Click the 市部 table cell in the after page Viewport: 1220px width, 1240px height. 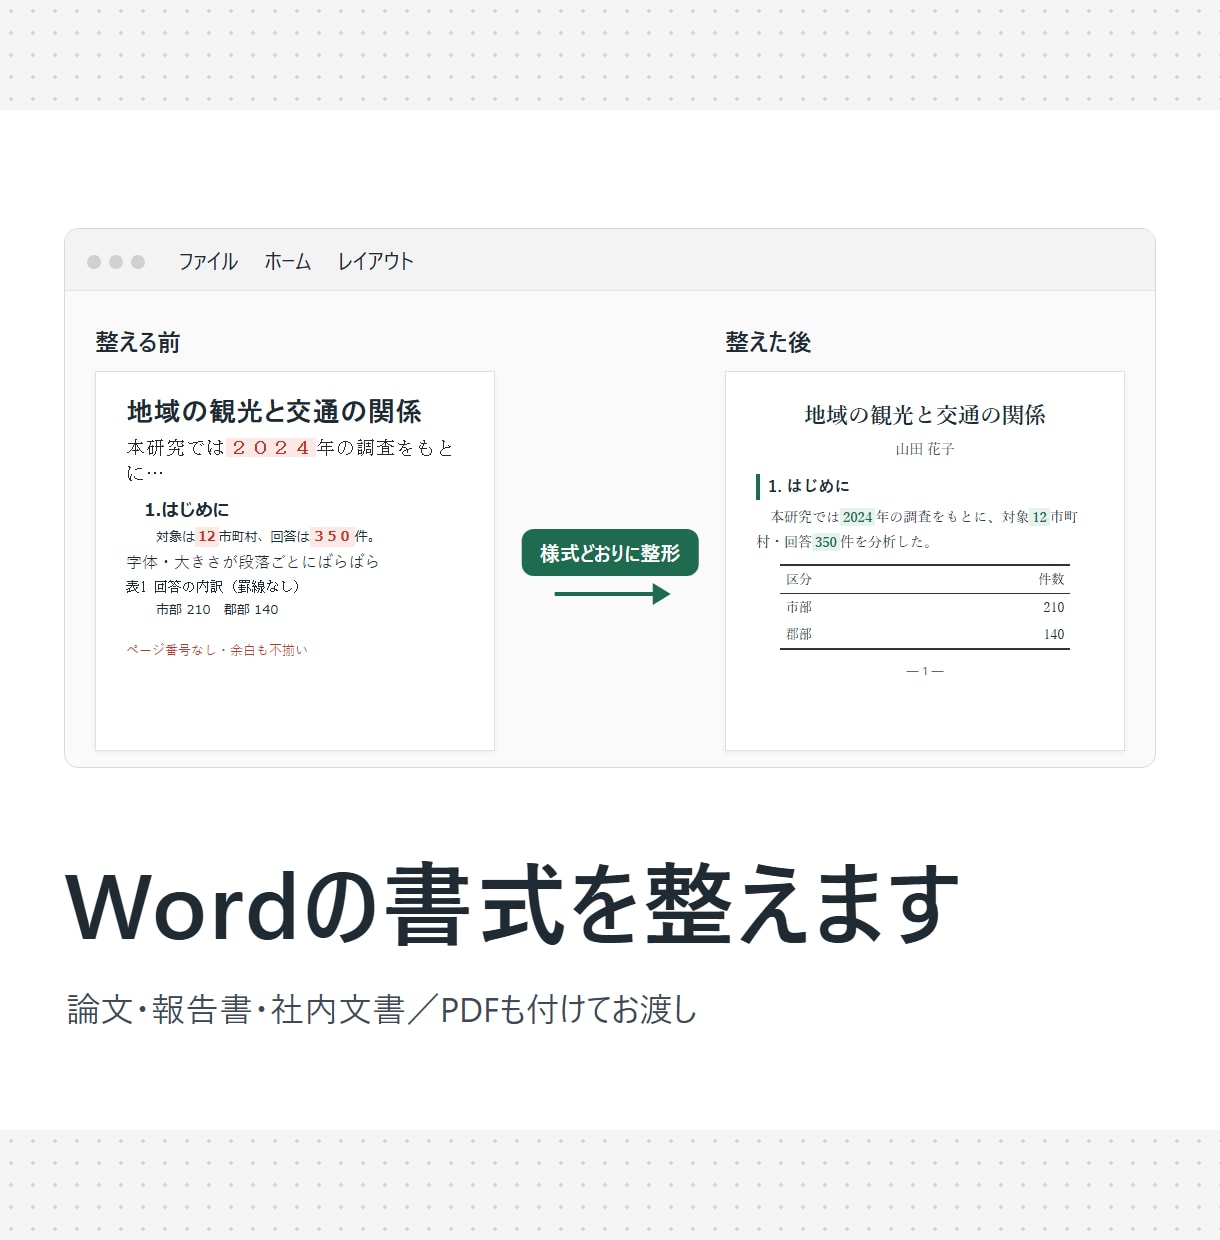pos(799,607)
